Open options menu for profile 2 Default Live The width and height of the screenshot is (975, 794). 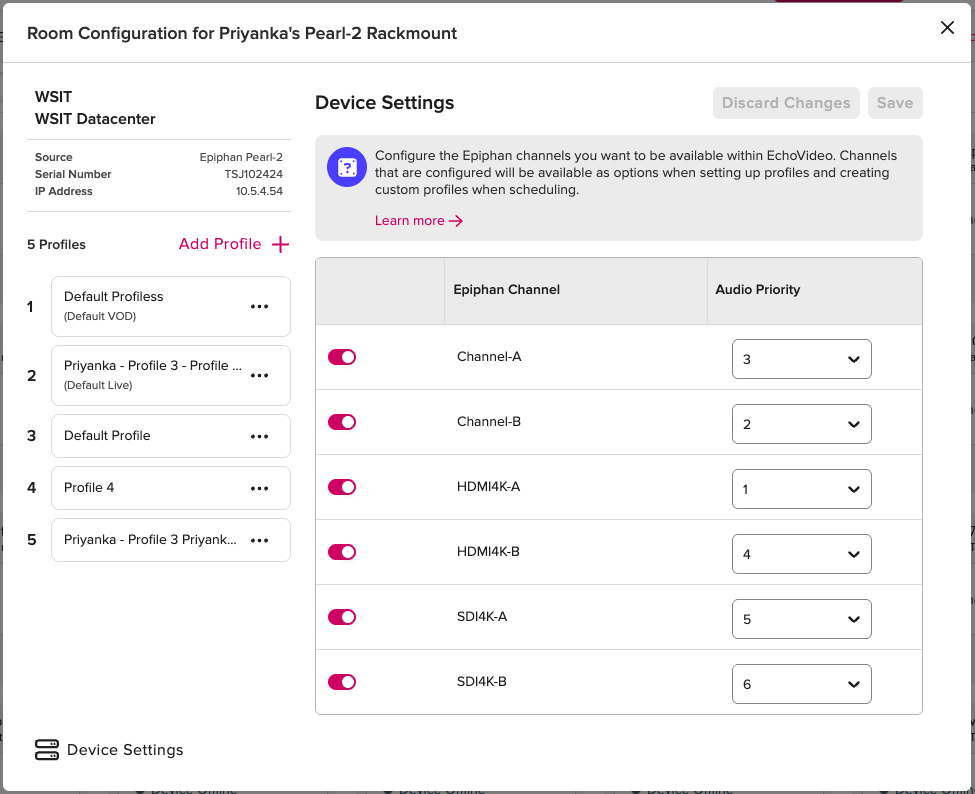pos(259,376)
